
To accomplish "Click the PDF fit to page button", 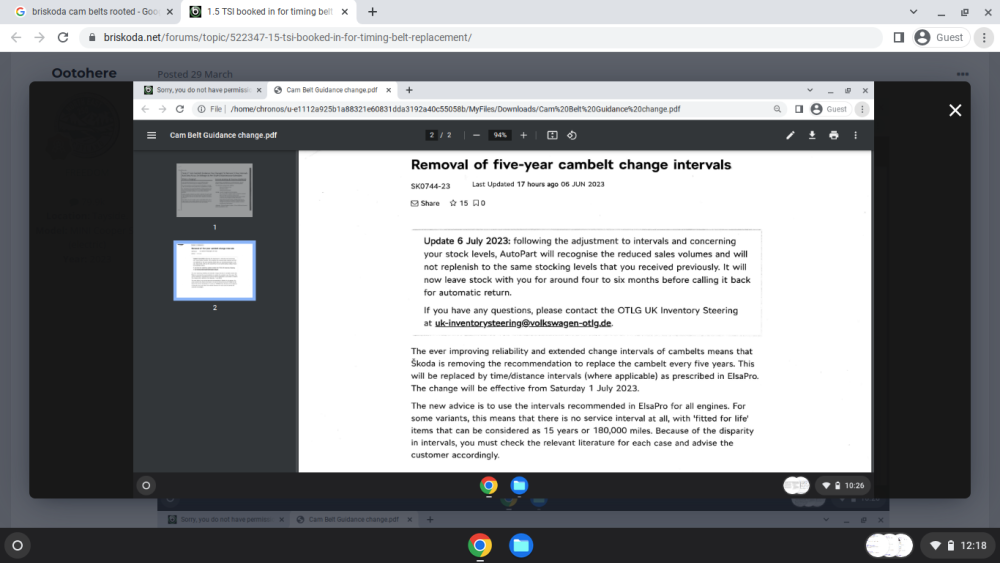I will click(552, 135).
